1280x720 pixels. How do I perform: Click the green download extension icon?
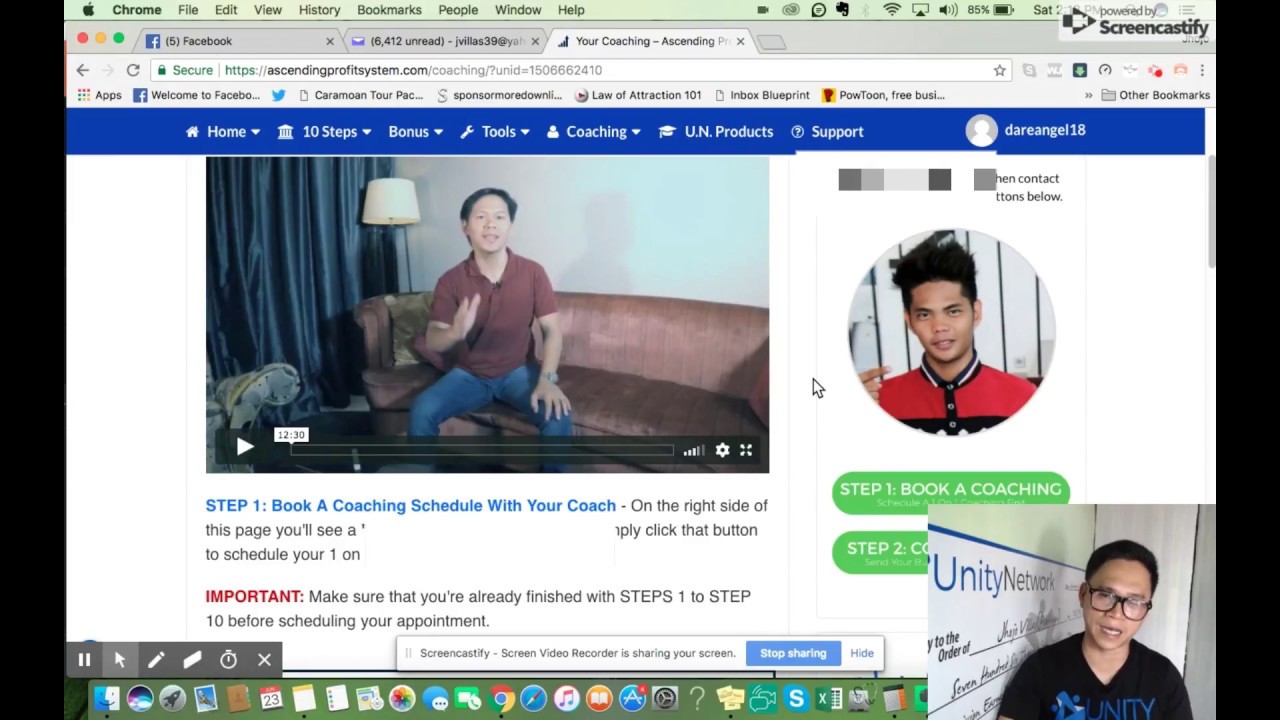pyautogui.click(x=1080, y=70)
